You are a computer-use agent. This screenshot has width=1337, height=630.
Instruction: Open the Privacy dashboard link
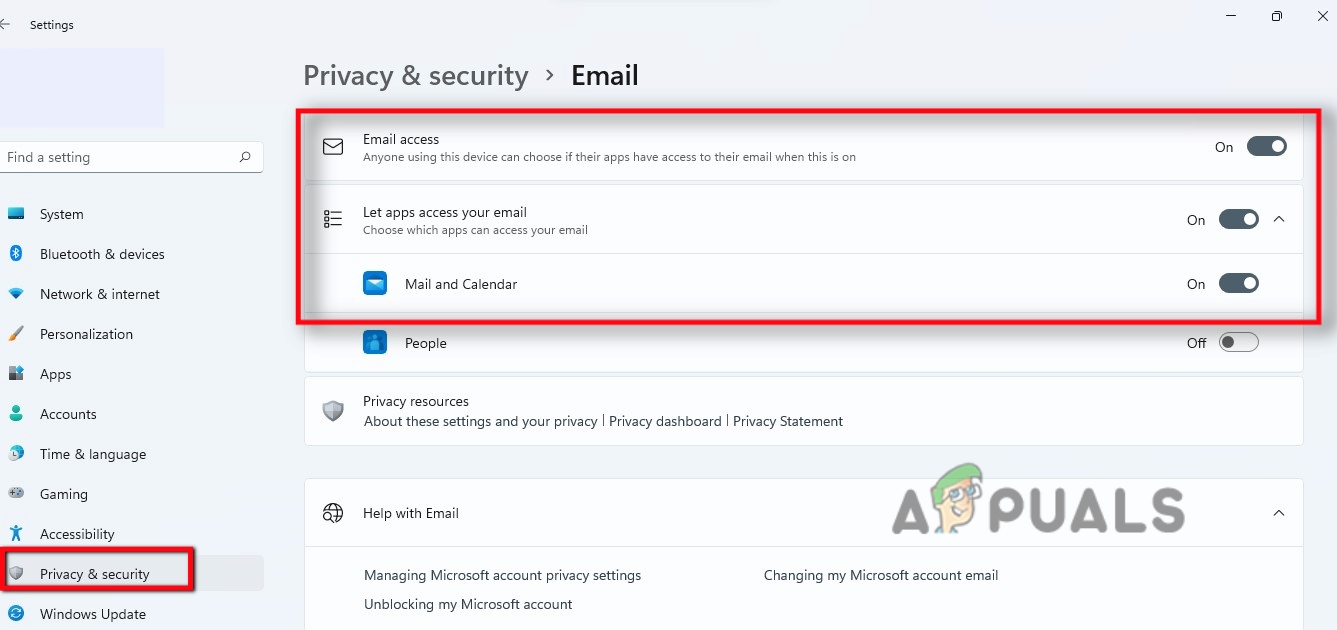664,421
